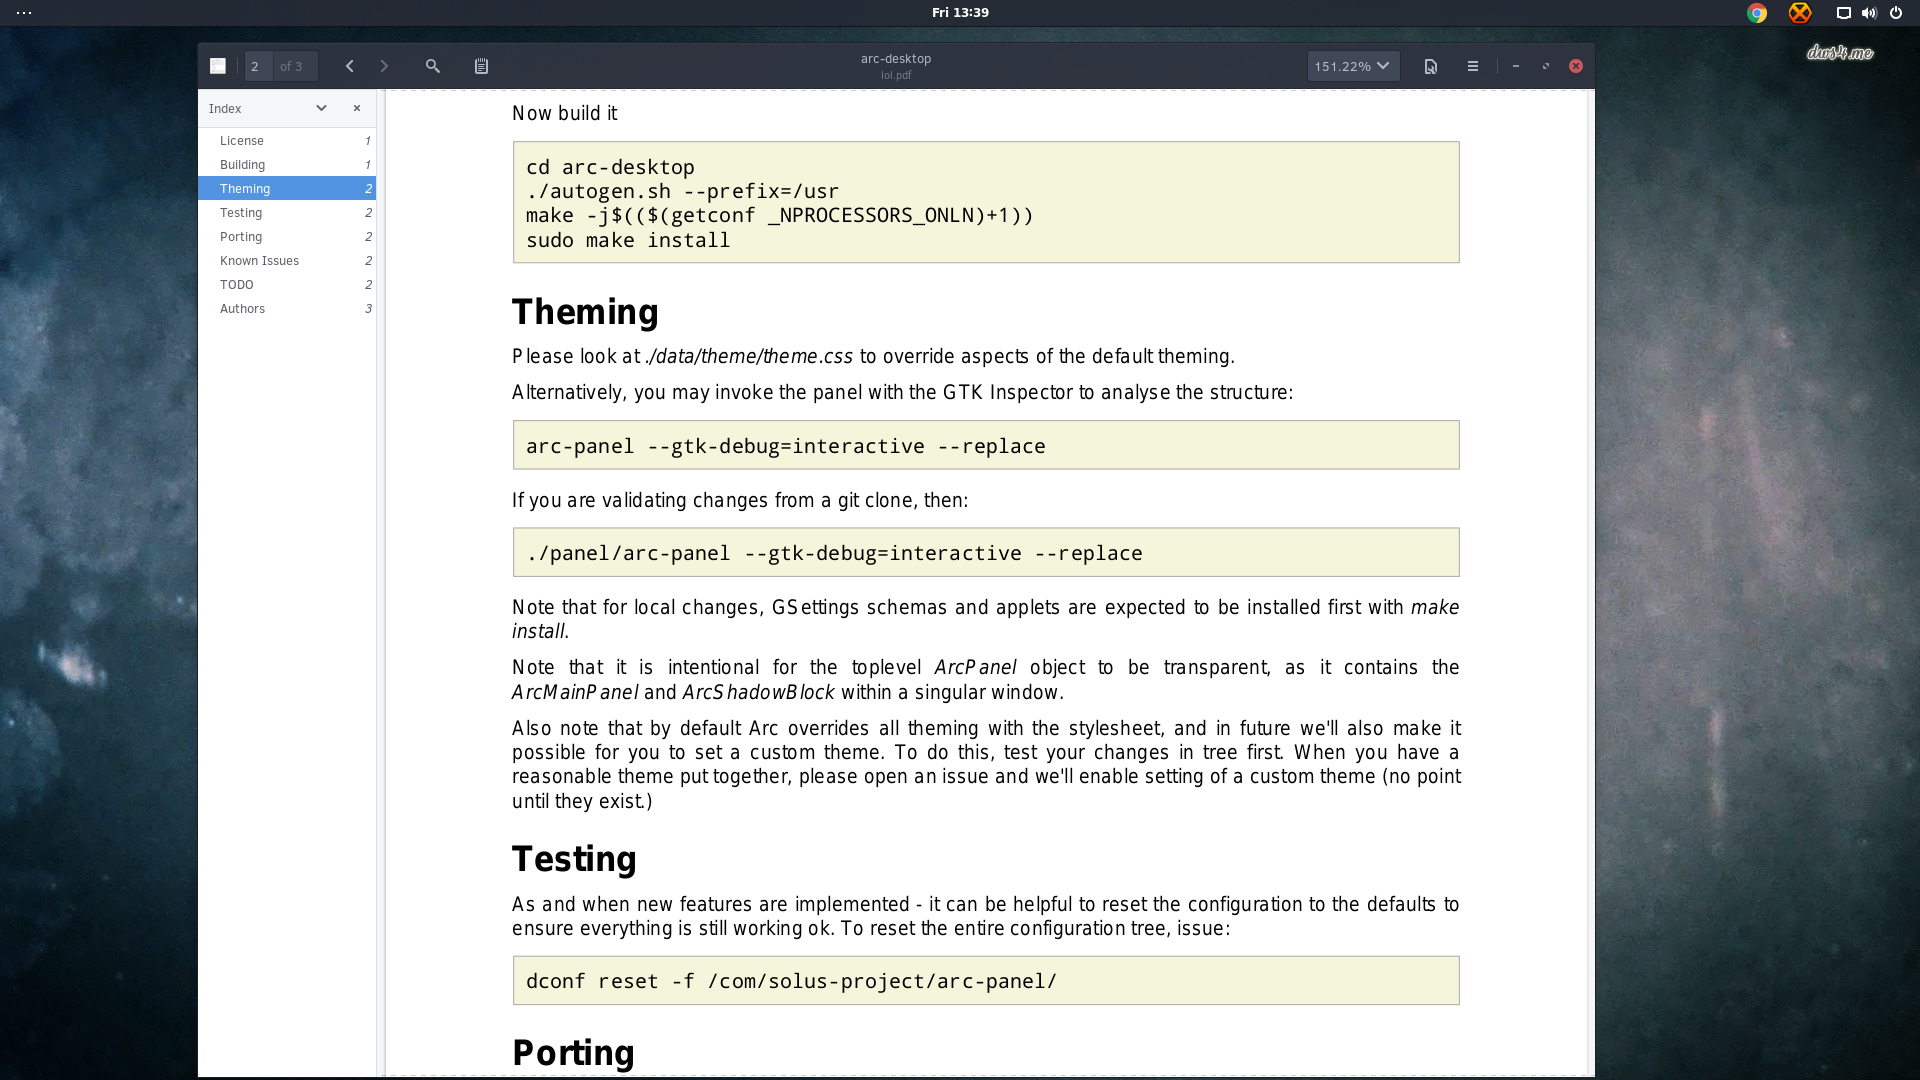Minimize the arc-desktop window
Viewport: 1920px width, 1080px height.
pos(1516,66)
